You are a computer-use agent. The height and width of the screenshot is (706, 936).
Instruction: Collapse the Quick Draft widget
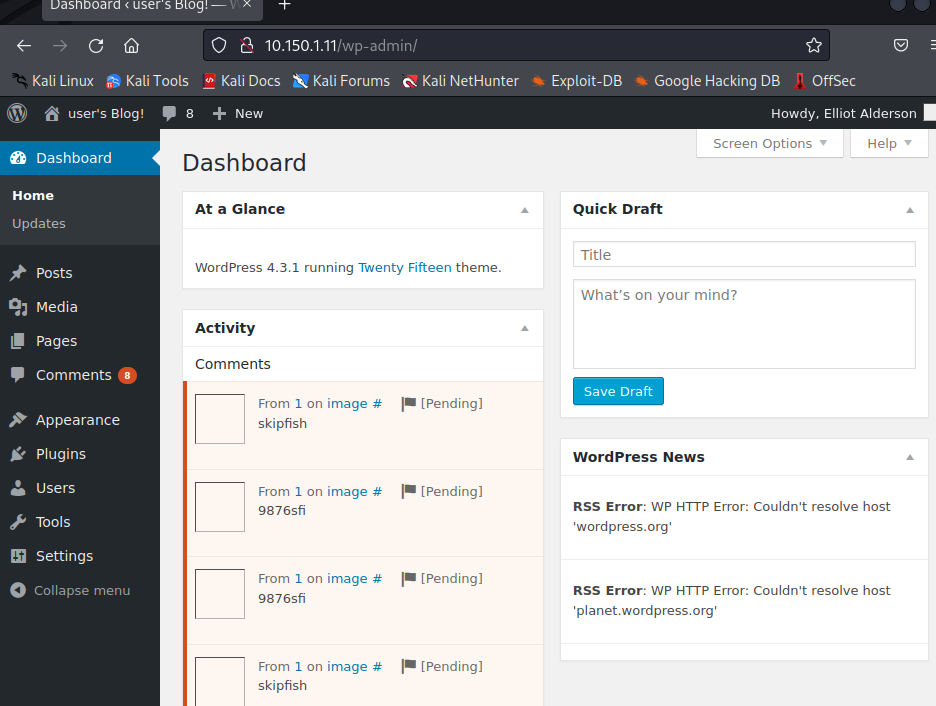(x=910, y=210)
